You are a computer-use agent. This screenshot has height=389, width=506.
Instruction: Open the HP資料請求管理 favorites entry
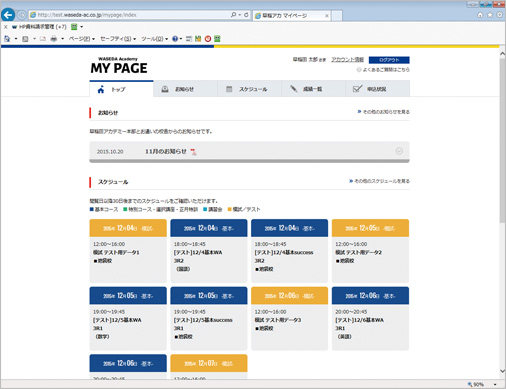click(39, 27)
